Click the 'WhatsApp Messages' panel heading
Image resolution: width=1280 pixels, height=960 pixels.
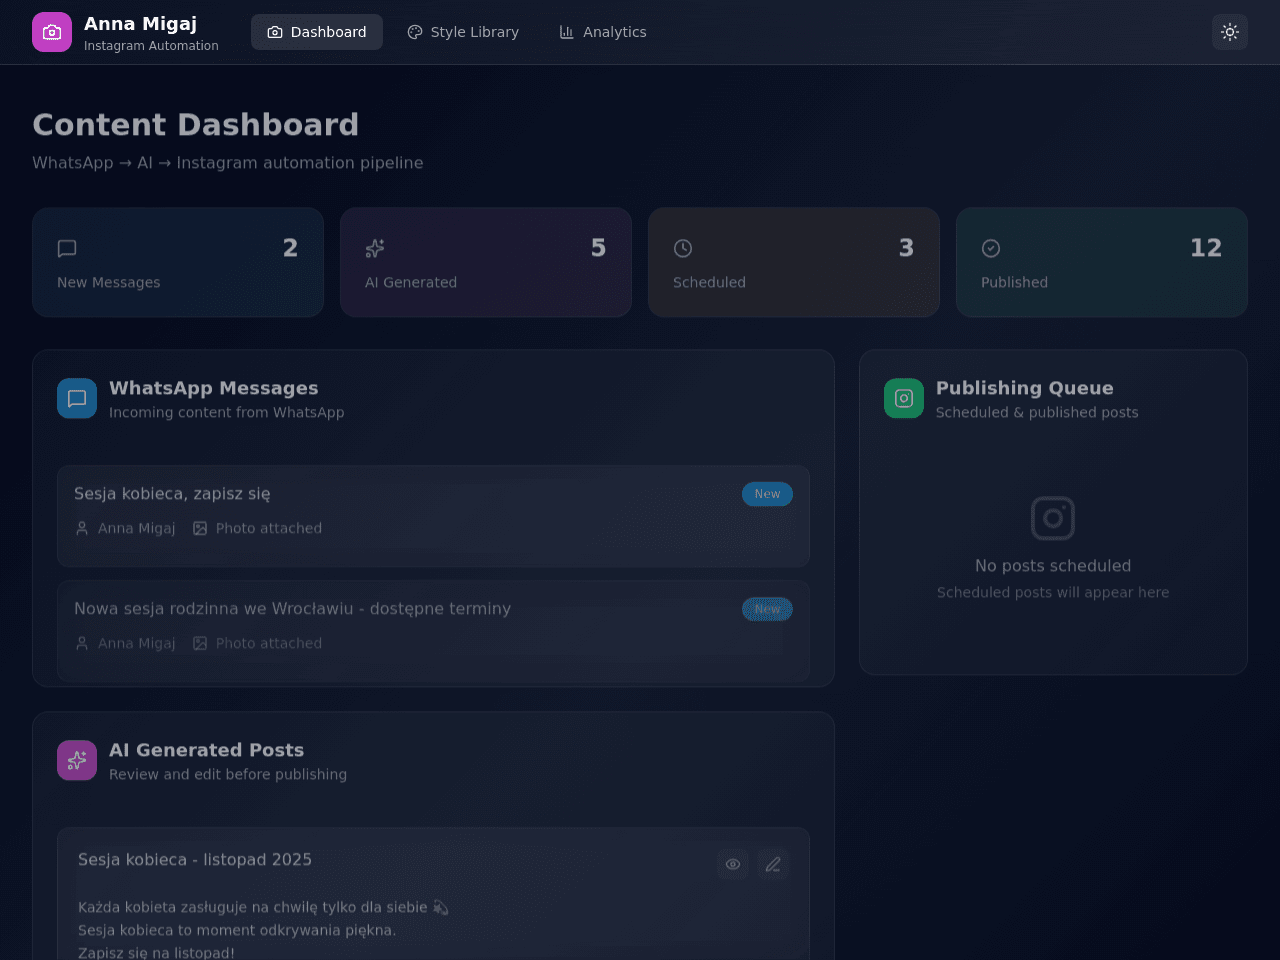[213, 388]
